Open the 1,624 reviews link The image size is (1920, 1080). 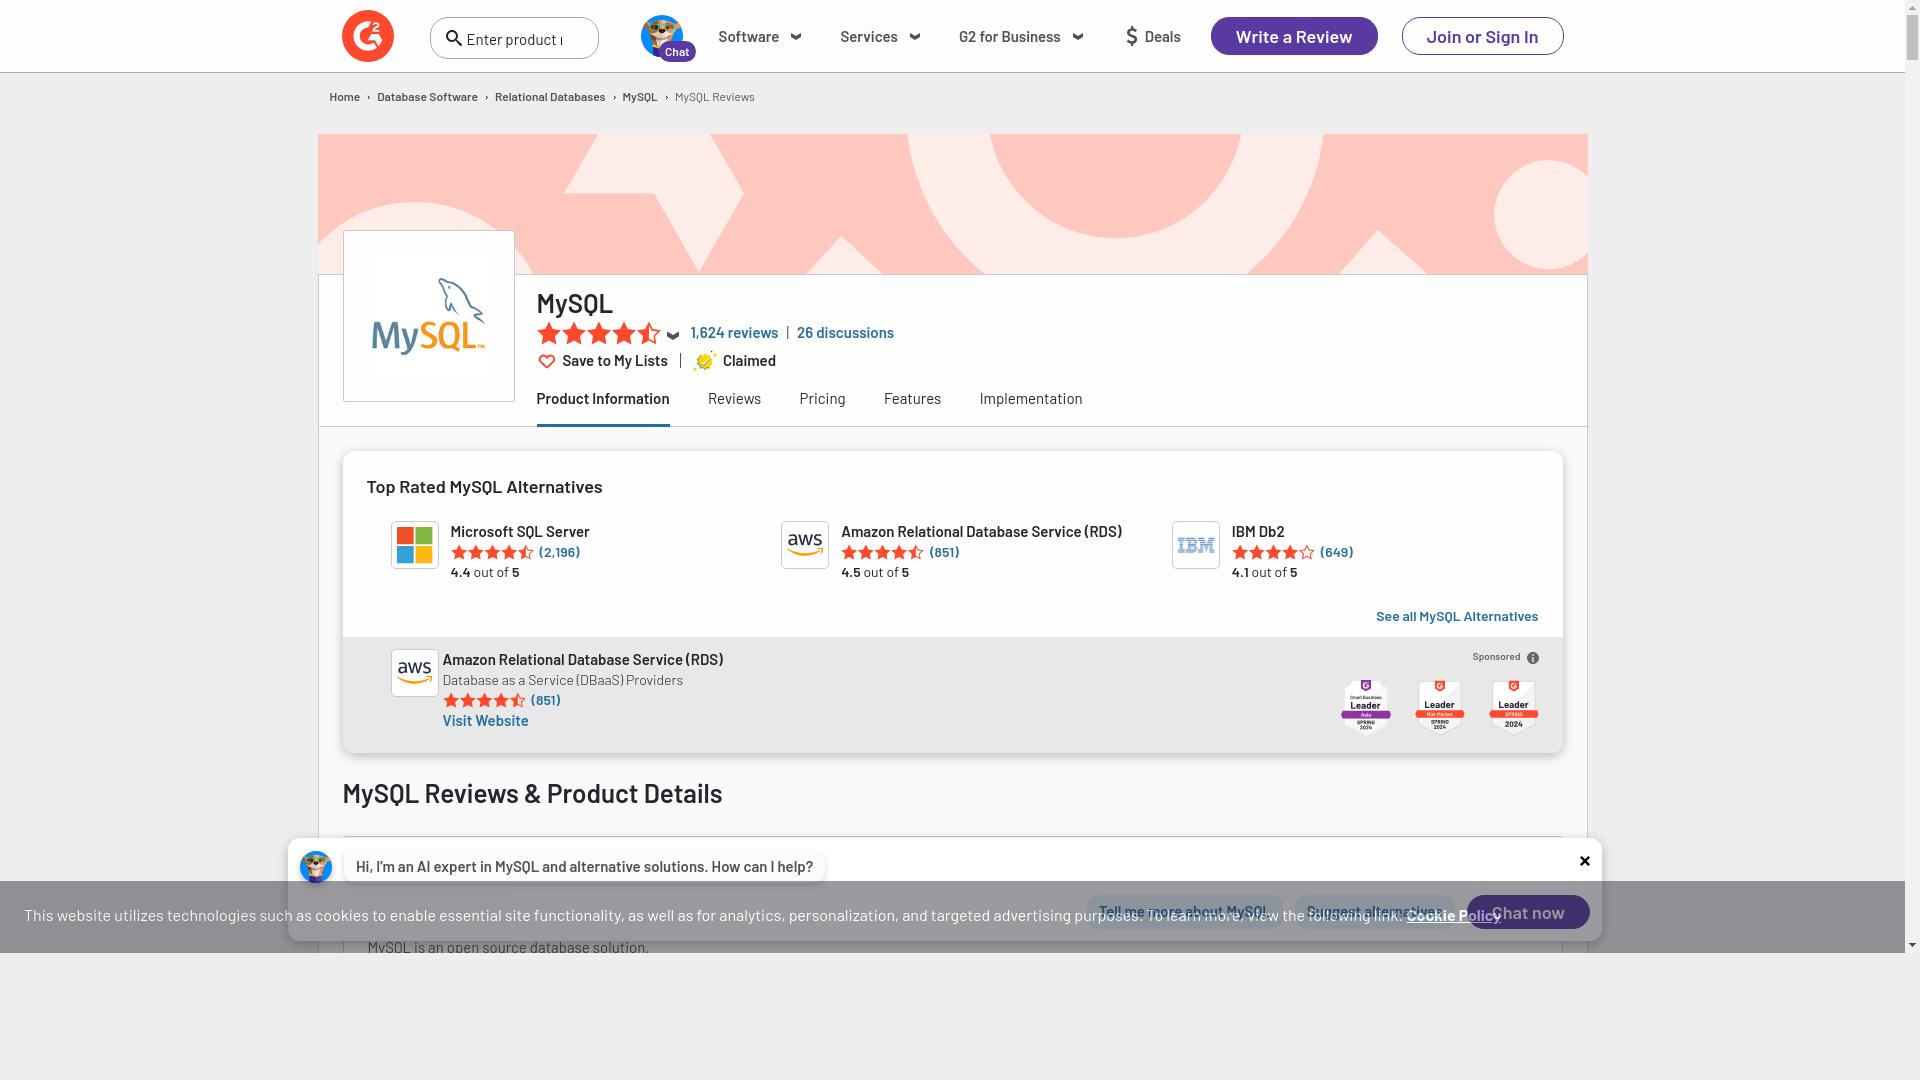pyautogui.click(x=733, y=333)
